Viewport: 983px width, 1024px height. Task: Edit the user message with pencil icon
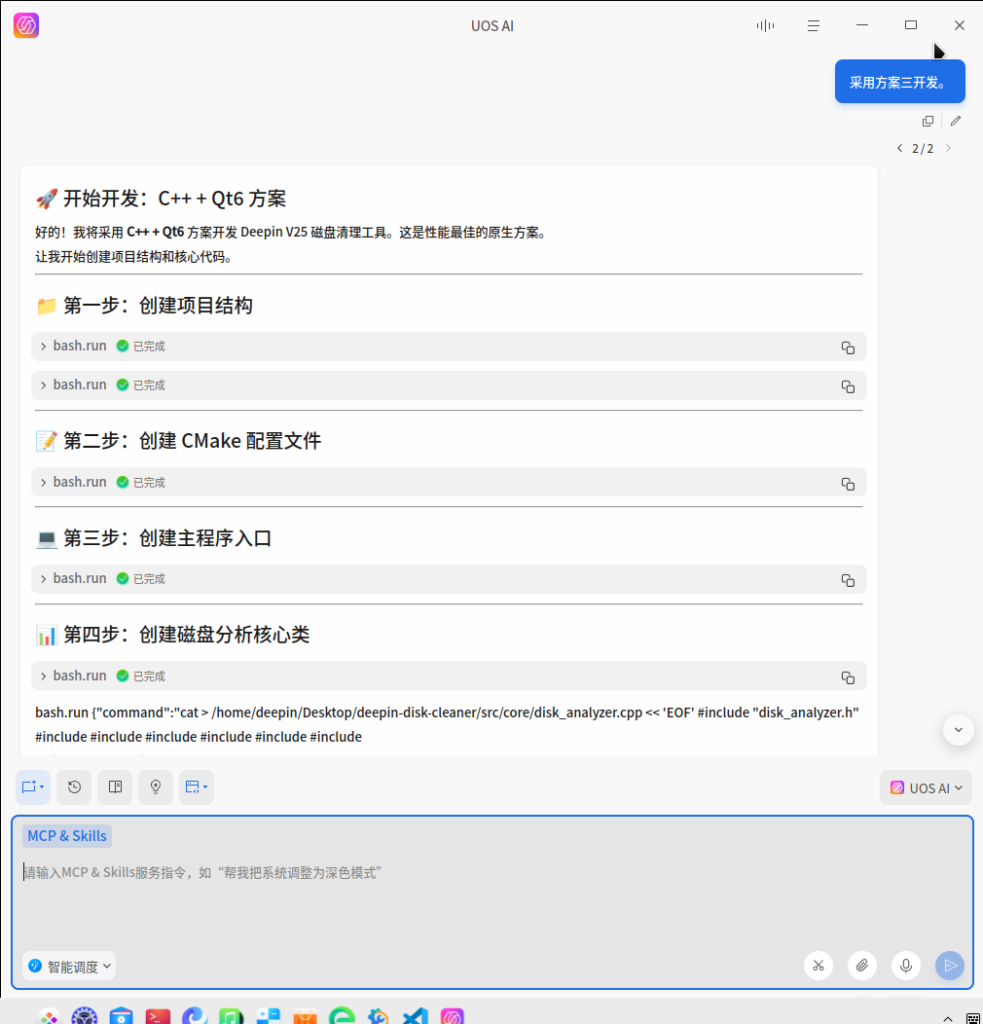tap(956, 121)
